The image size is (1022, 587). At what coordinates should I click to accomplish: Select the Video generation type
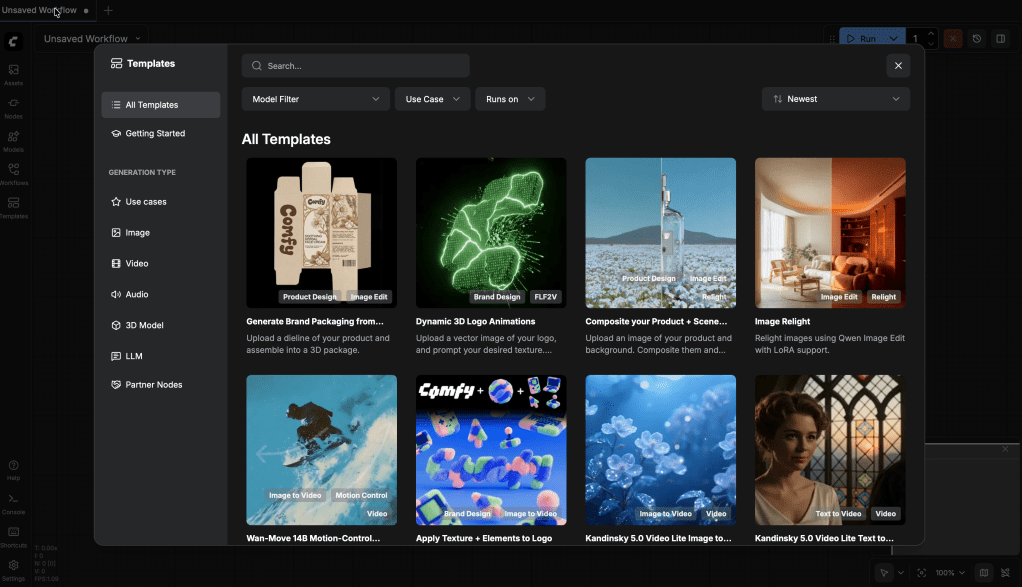coord(137,264)
